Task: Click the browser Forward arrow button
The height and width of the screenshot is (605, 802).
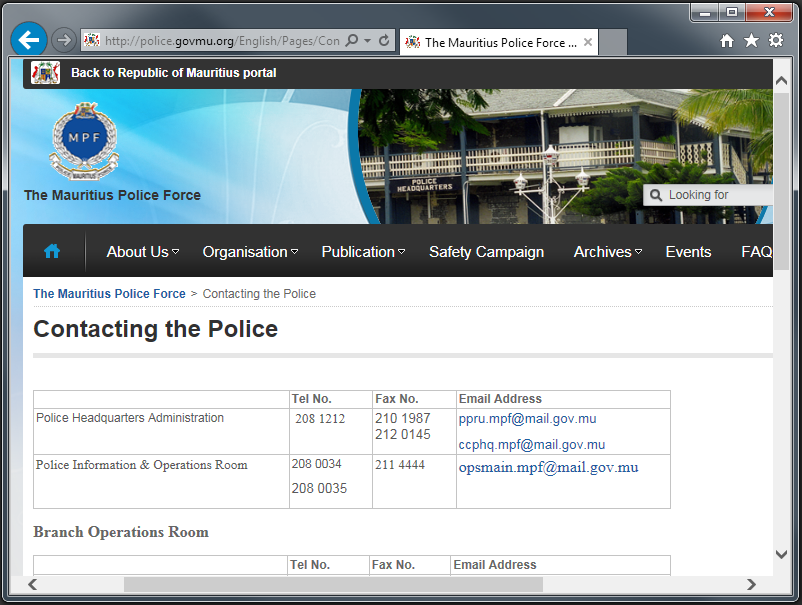Action: click(64, 40)
